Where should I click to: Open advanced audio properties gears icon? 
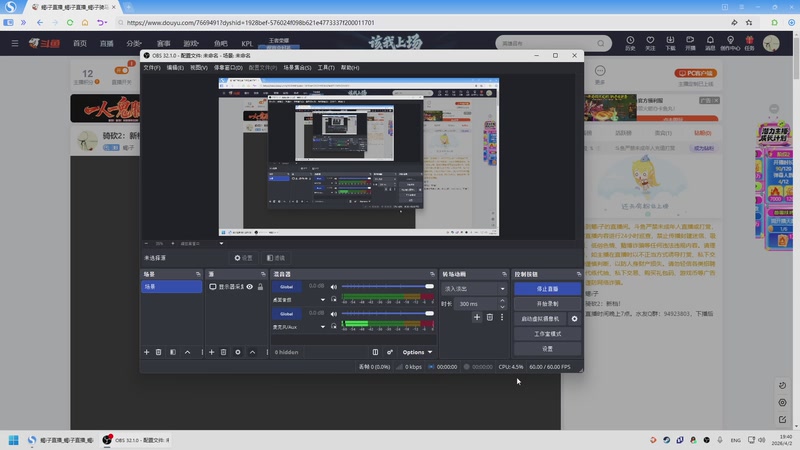[390, 352]
